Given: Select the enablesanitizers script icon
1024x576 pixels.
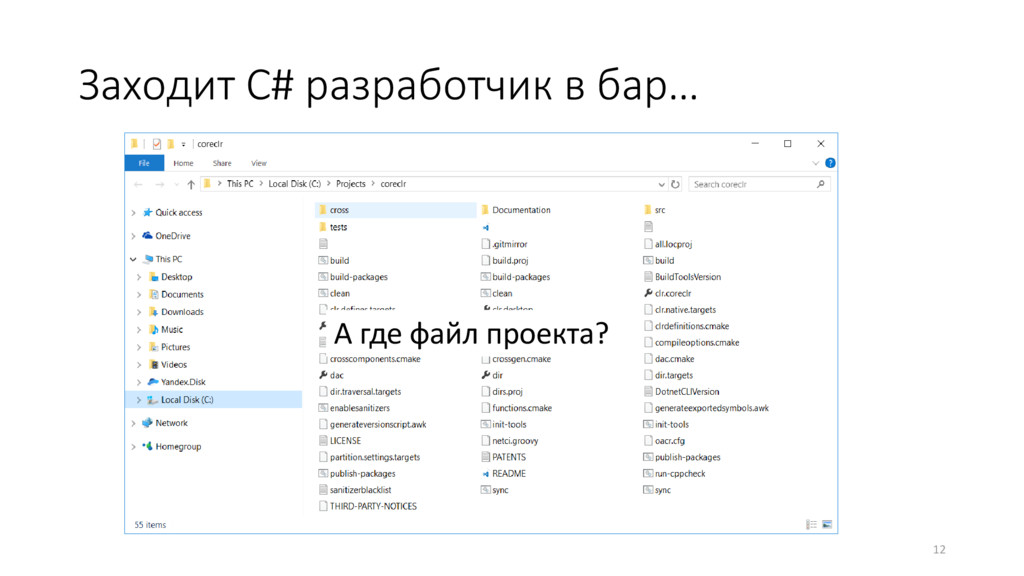Looking at the screenshot, I should (x=323, y=408).
